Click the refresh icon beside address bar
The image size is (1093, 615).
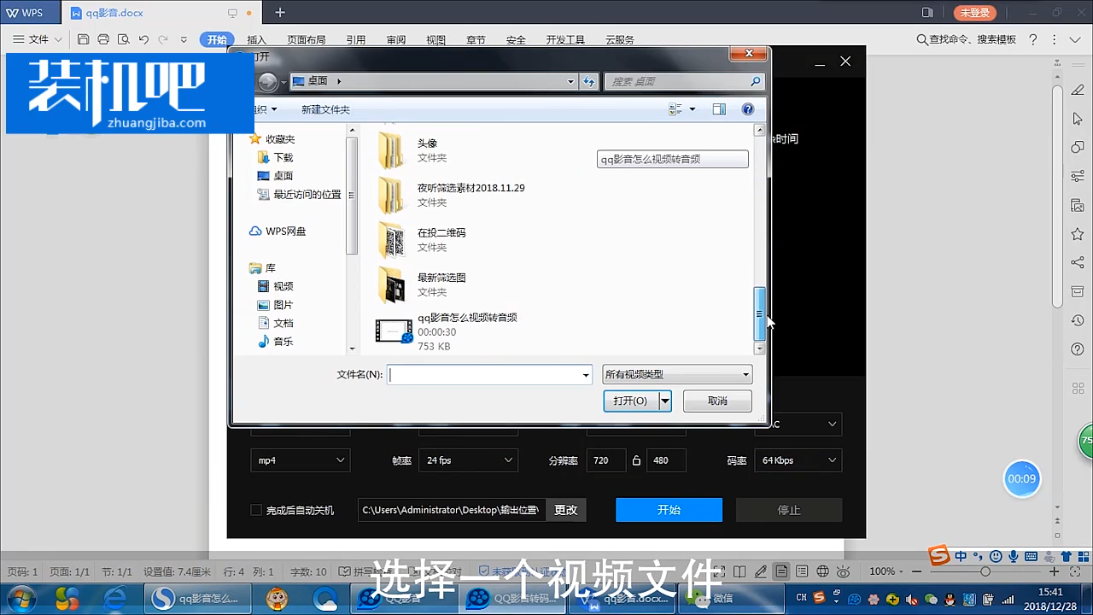point(589,82)
